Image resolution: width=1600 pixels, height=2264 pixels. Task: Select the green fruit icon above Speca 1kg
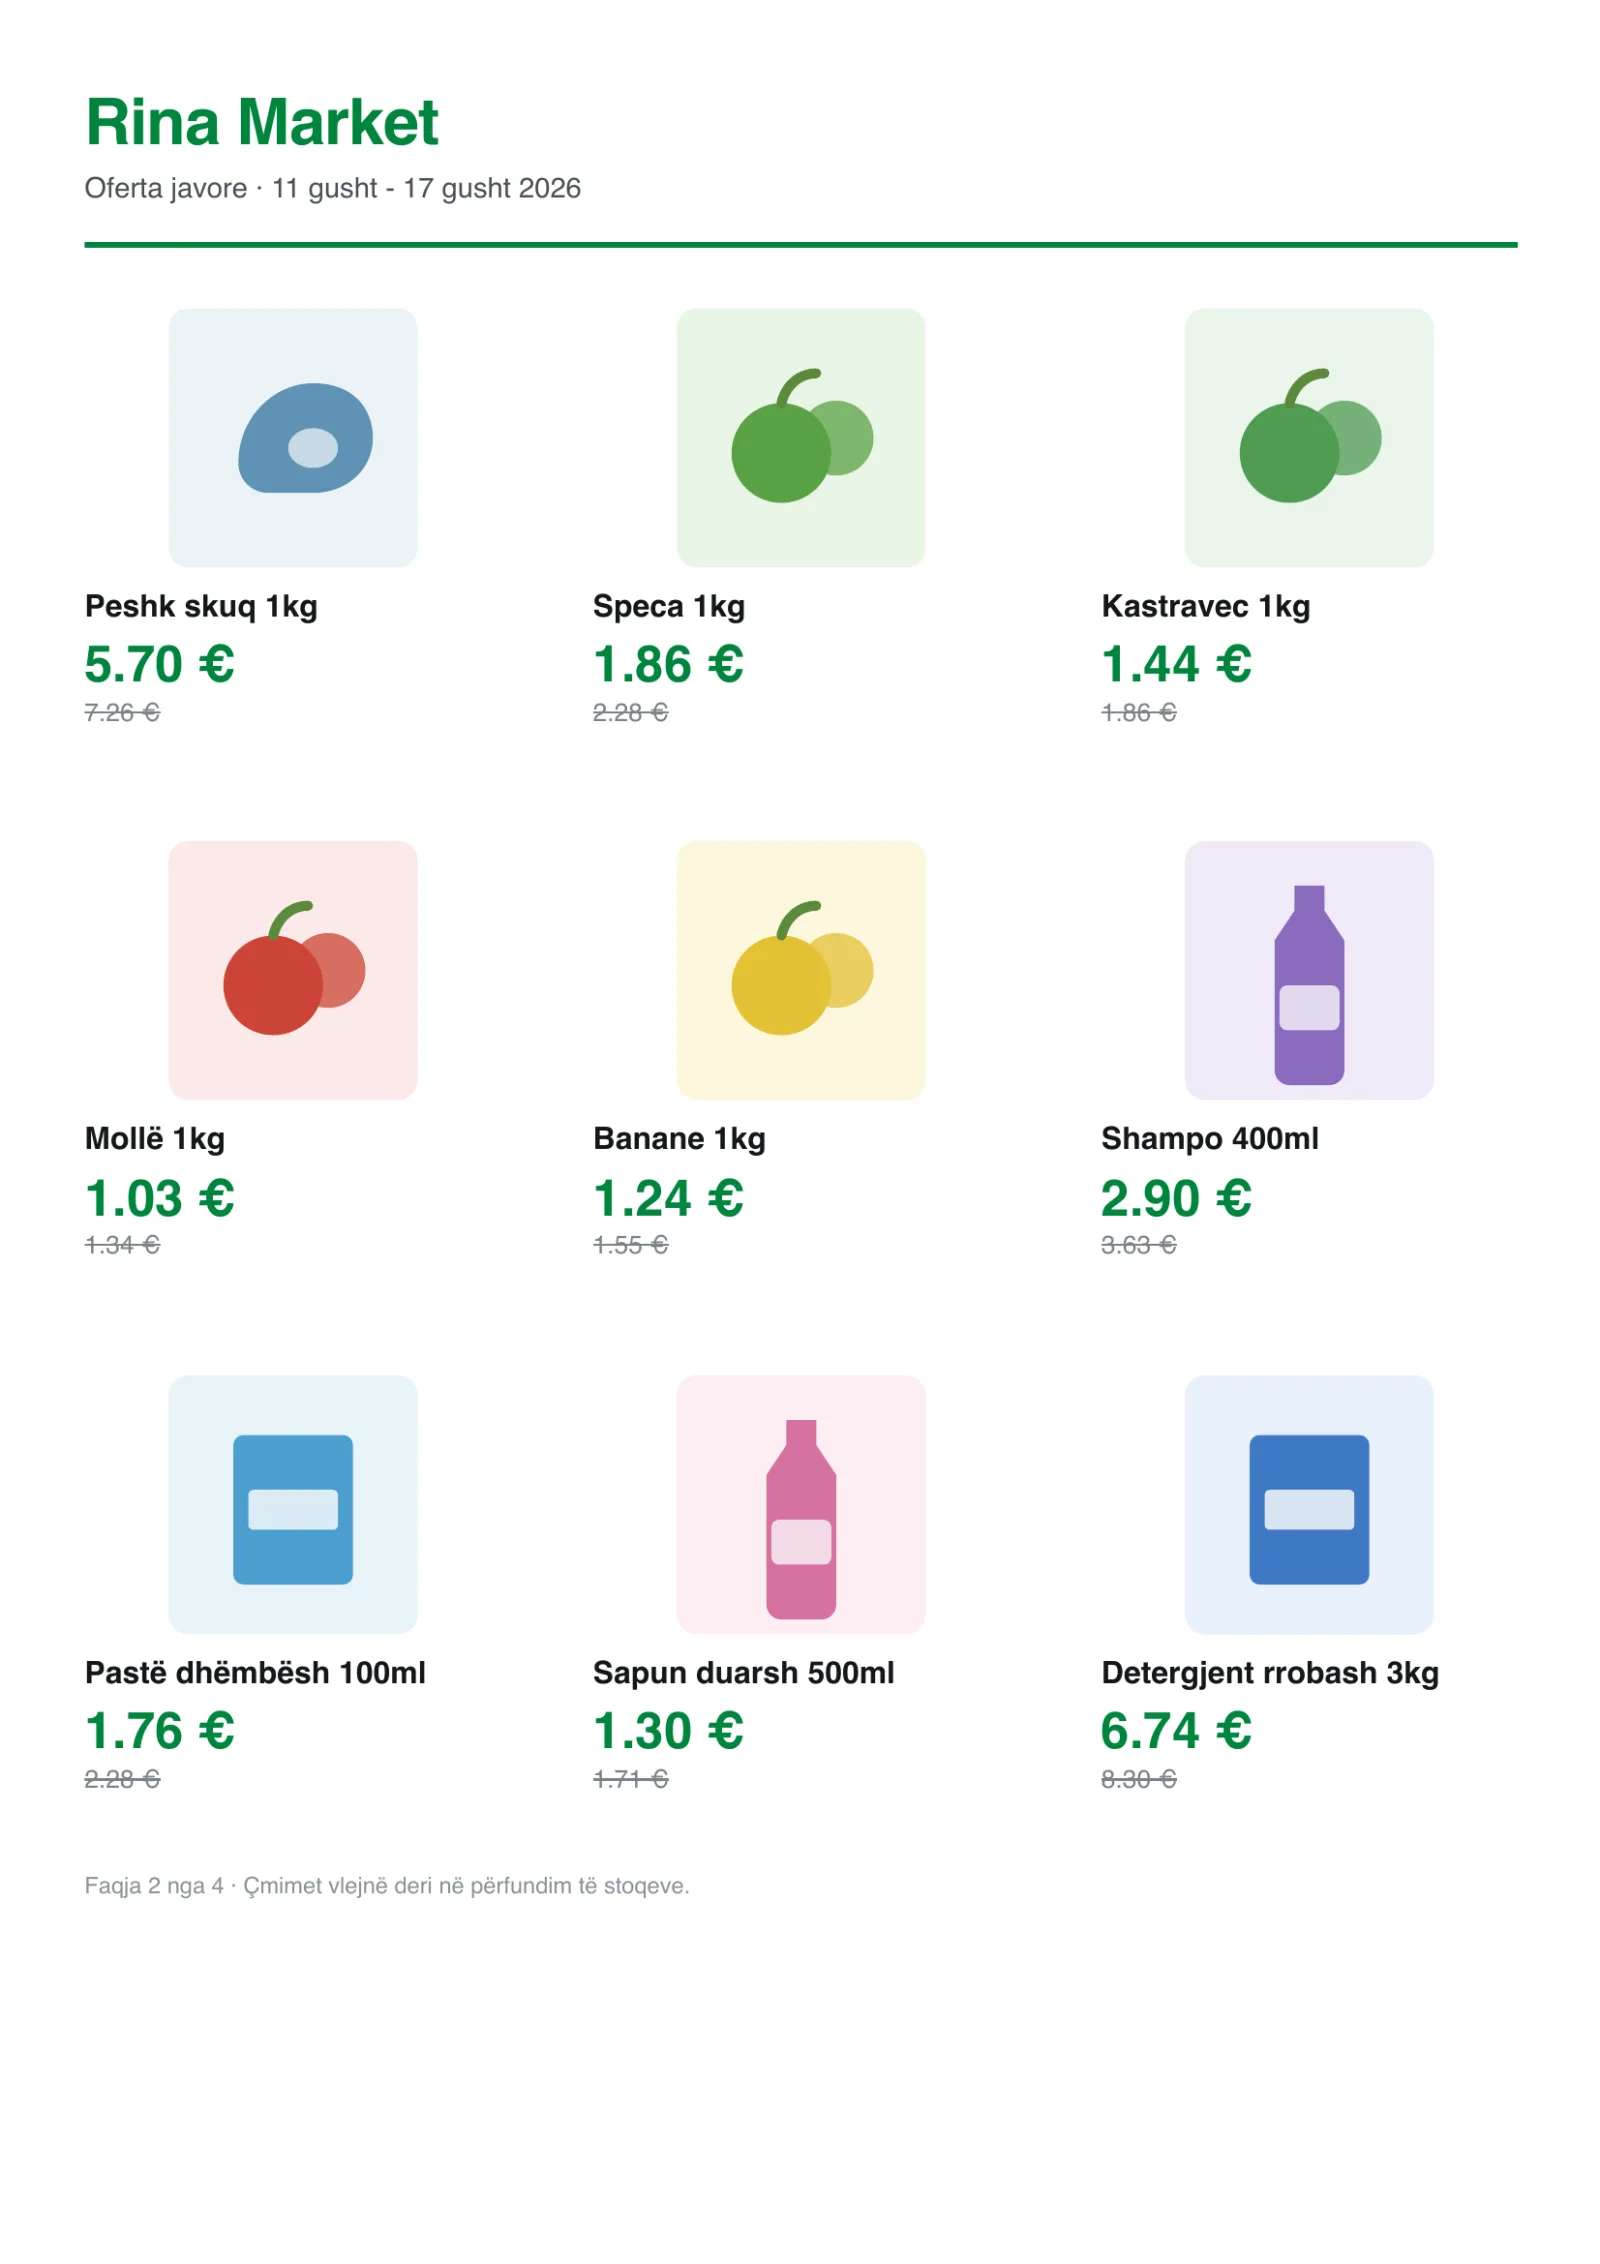pyautogui.click(x=802, y=435)
